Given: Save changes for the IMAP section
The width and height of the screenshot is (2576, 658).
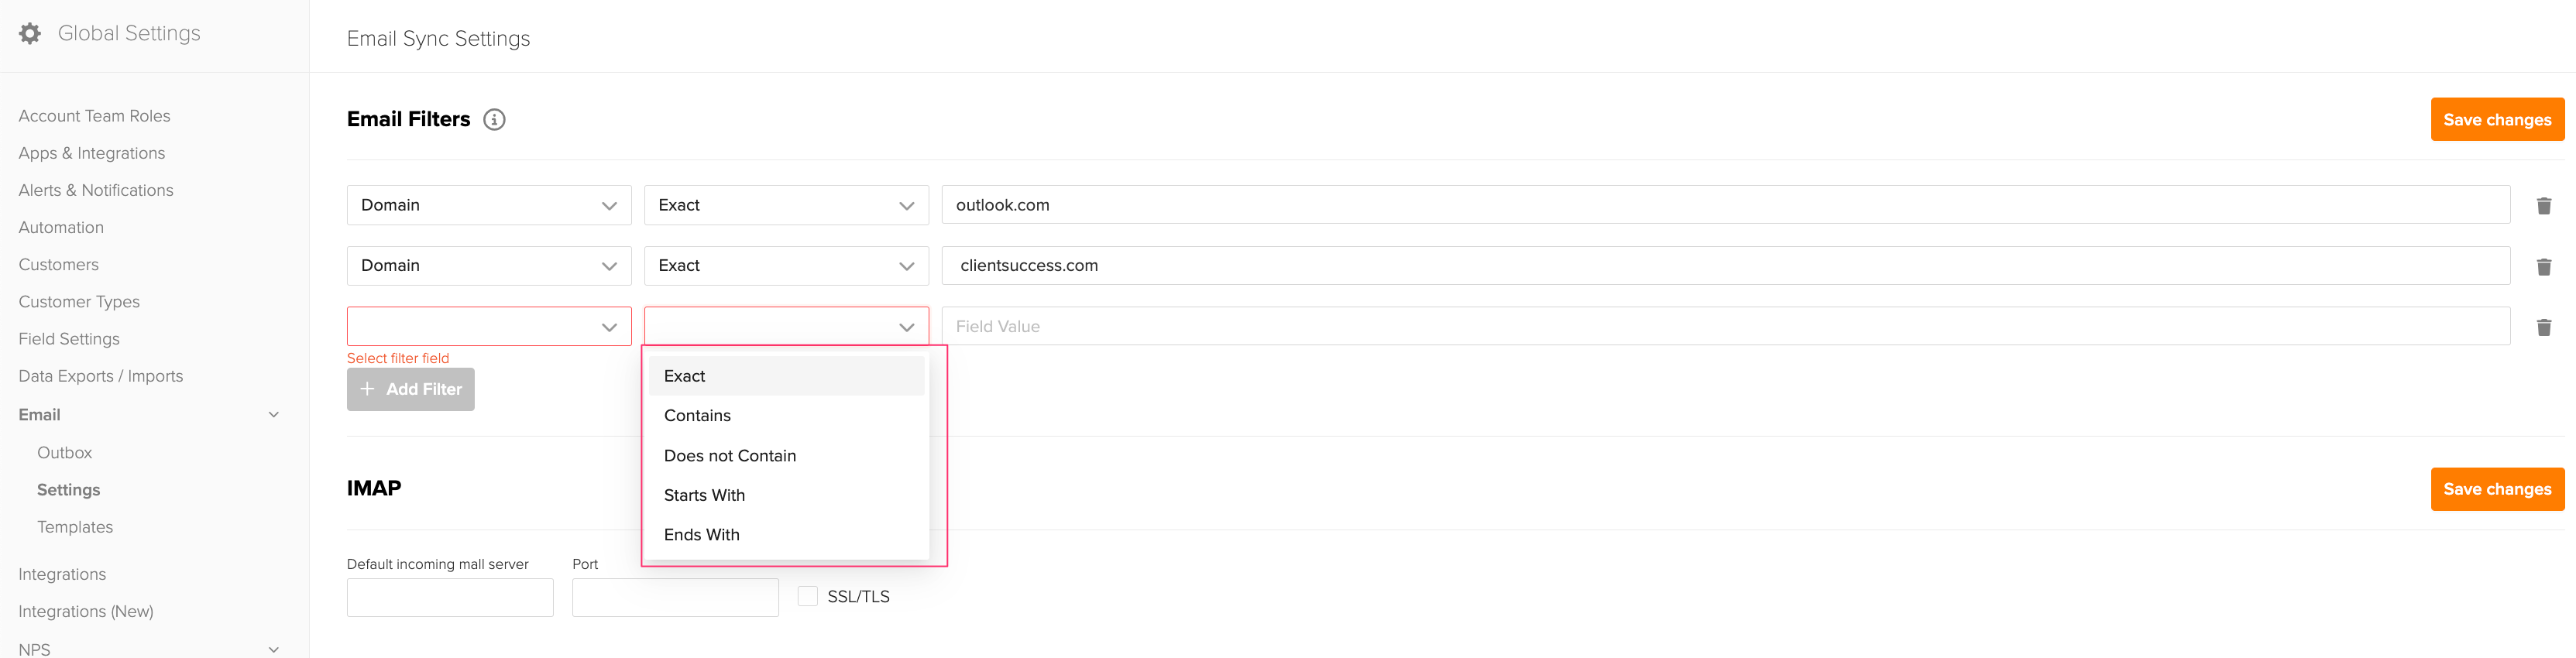Looking at the screenshot, I should tap(2497, 489).
